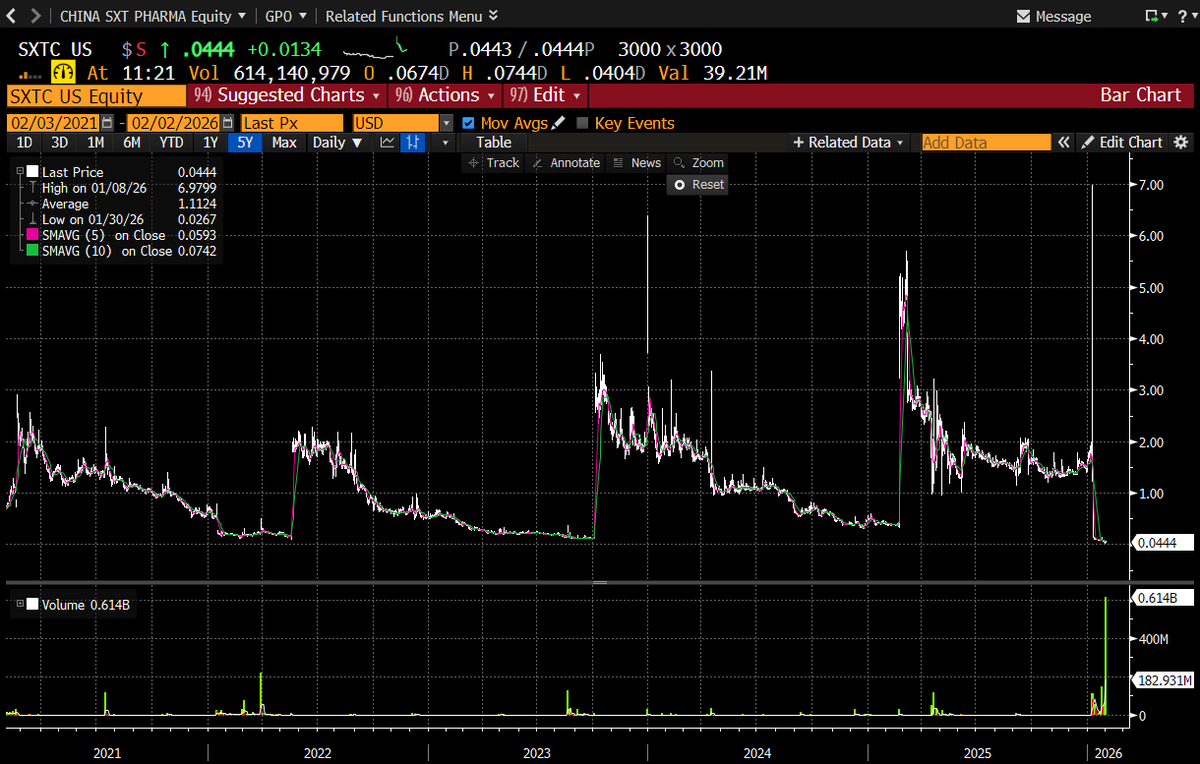
Task: Select the Max range tab
Action: pos(284,142)
